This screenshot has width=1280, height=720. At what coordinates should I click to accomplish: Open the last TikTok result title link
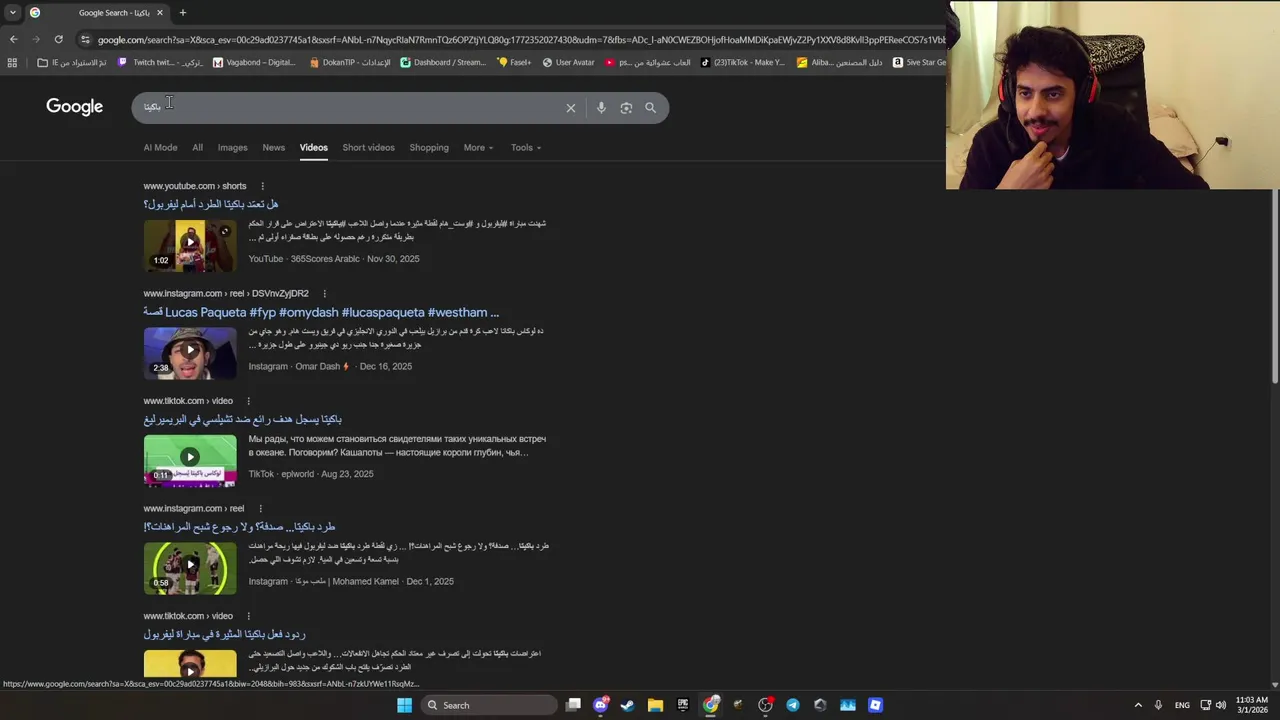point(224,634)
